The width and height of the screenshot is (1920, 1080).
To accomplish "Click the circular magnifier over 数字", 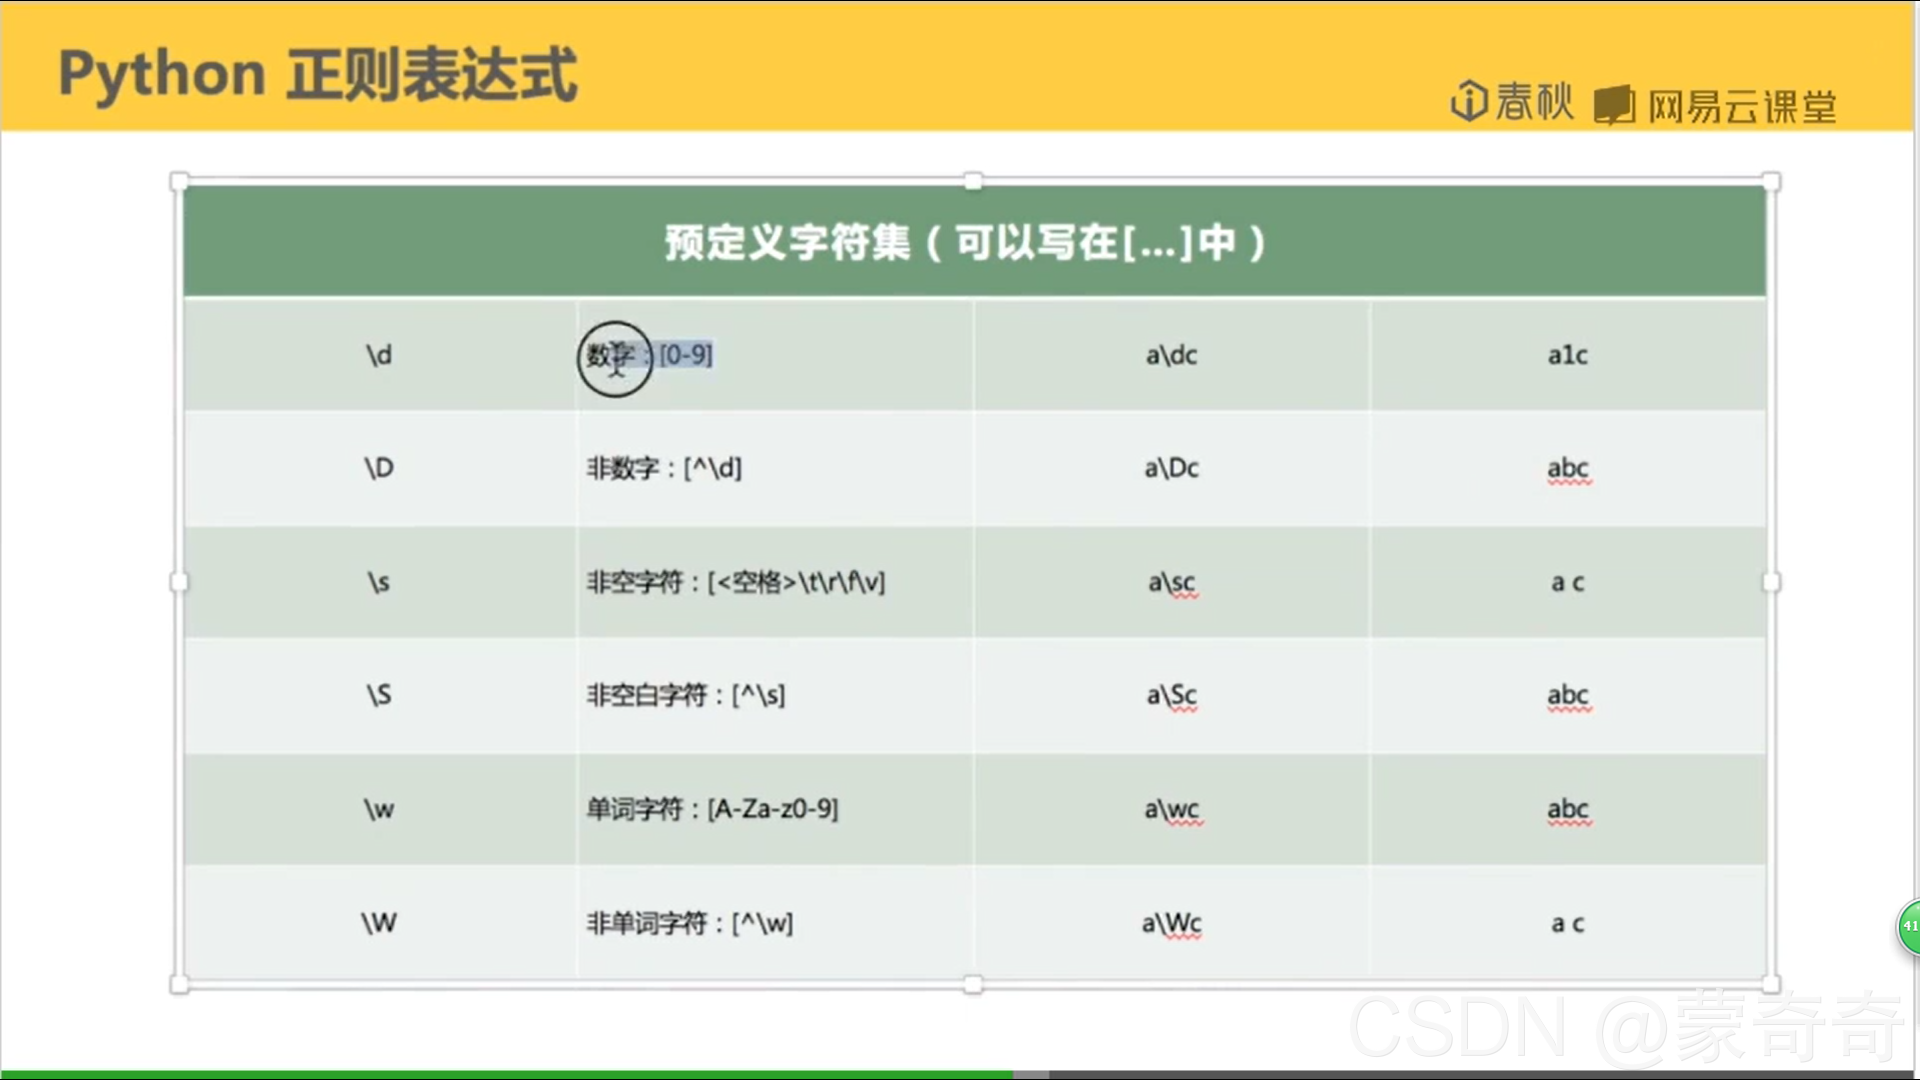I will pyautogui.click(x=614, y=360).
